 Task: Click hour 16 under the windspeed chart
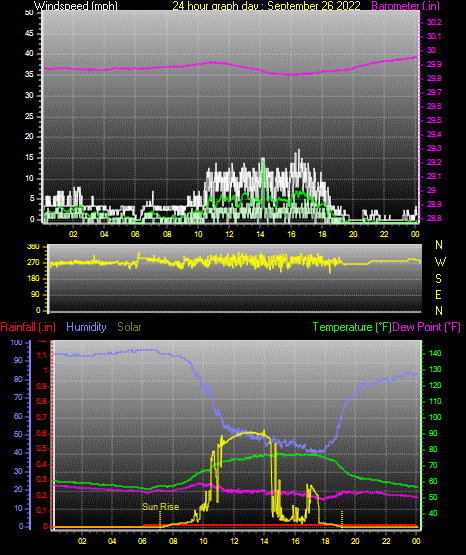(291, 234)
